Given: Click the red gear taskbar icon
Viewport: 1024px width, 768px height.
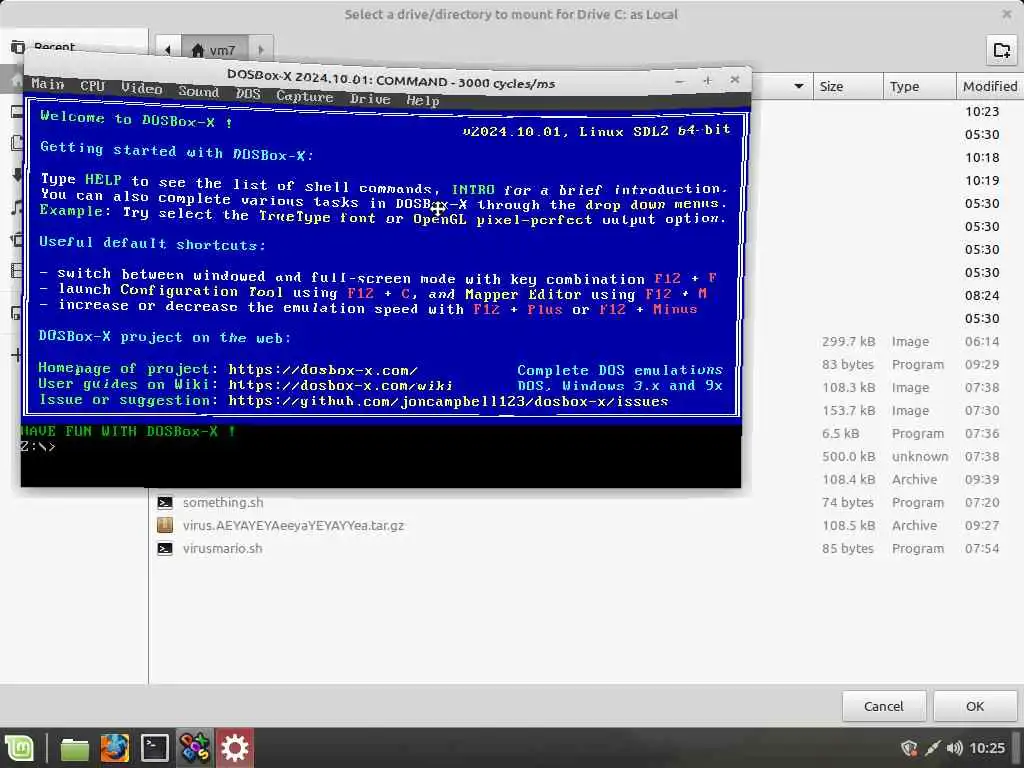Looking at the screenshot, I should click(234, 748).
